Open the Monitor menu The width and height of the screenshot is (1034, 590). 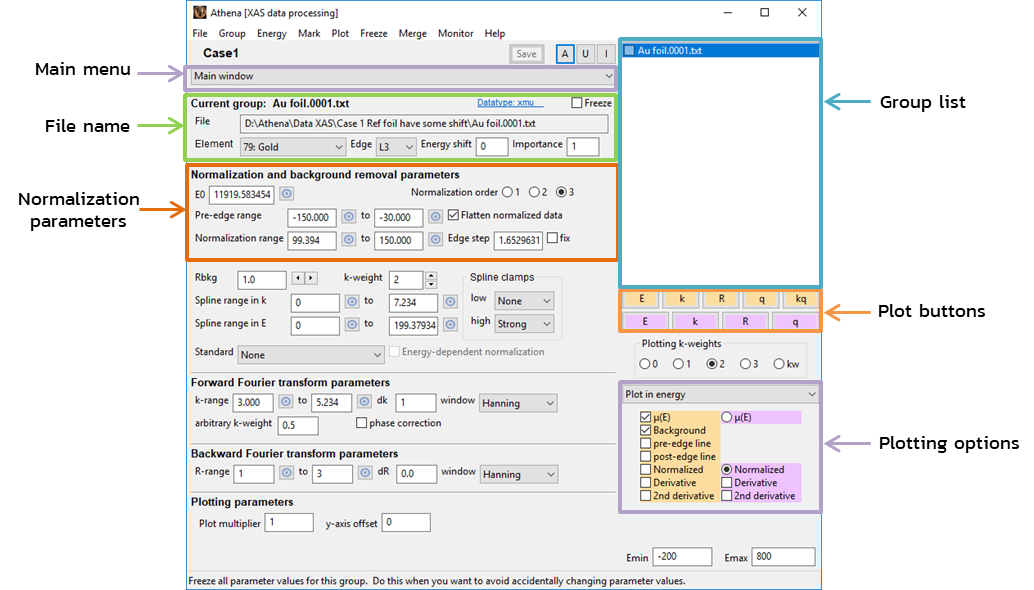coord(456,33)
